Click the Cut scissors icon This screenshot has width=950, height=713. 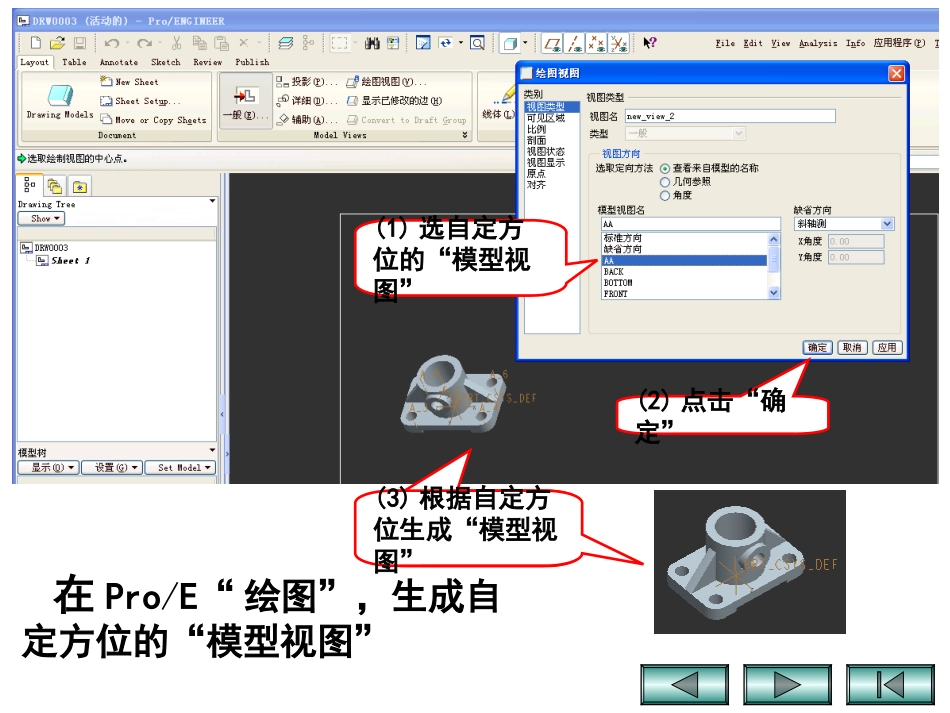(x=176, y=42)
